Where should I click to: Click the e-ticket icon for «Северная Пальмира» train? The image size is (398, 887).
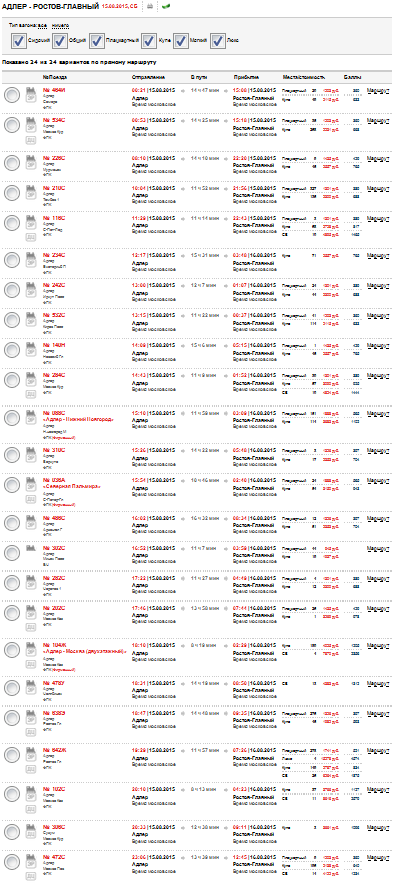(x=31, y=485)
